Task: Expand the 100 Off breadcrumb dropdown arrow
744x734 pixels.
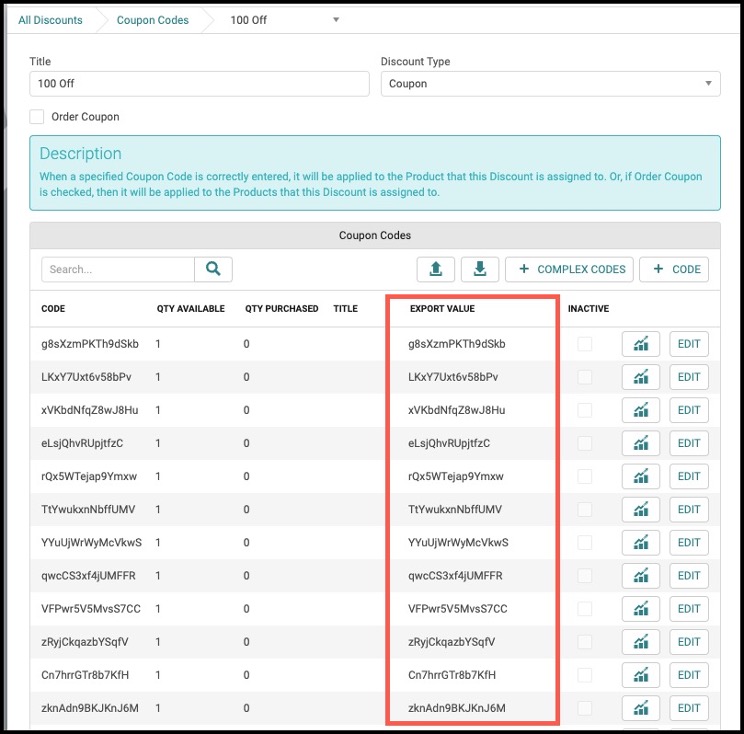Action: [336, 19]
